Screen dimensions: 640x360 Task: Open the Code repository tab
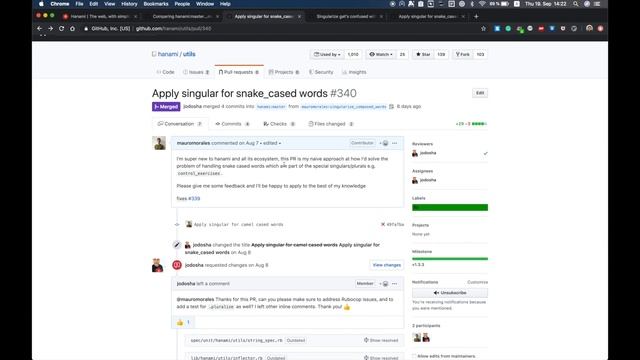click(165, 72)
